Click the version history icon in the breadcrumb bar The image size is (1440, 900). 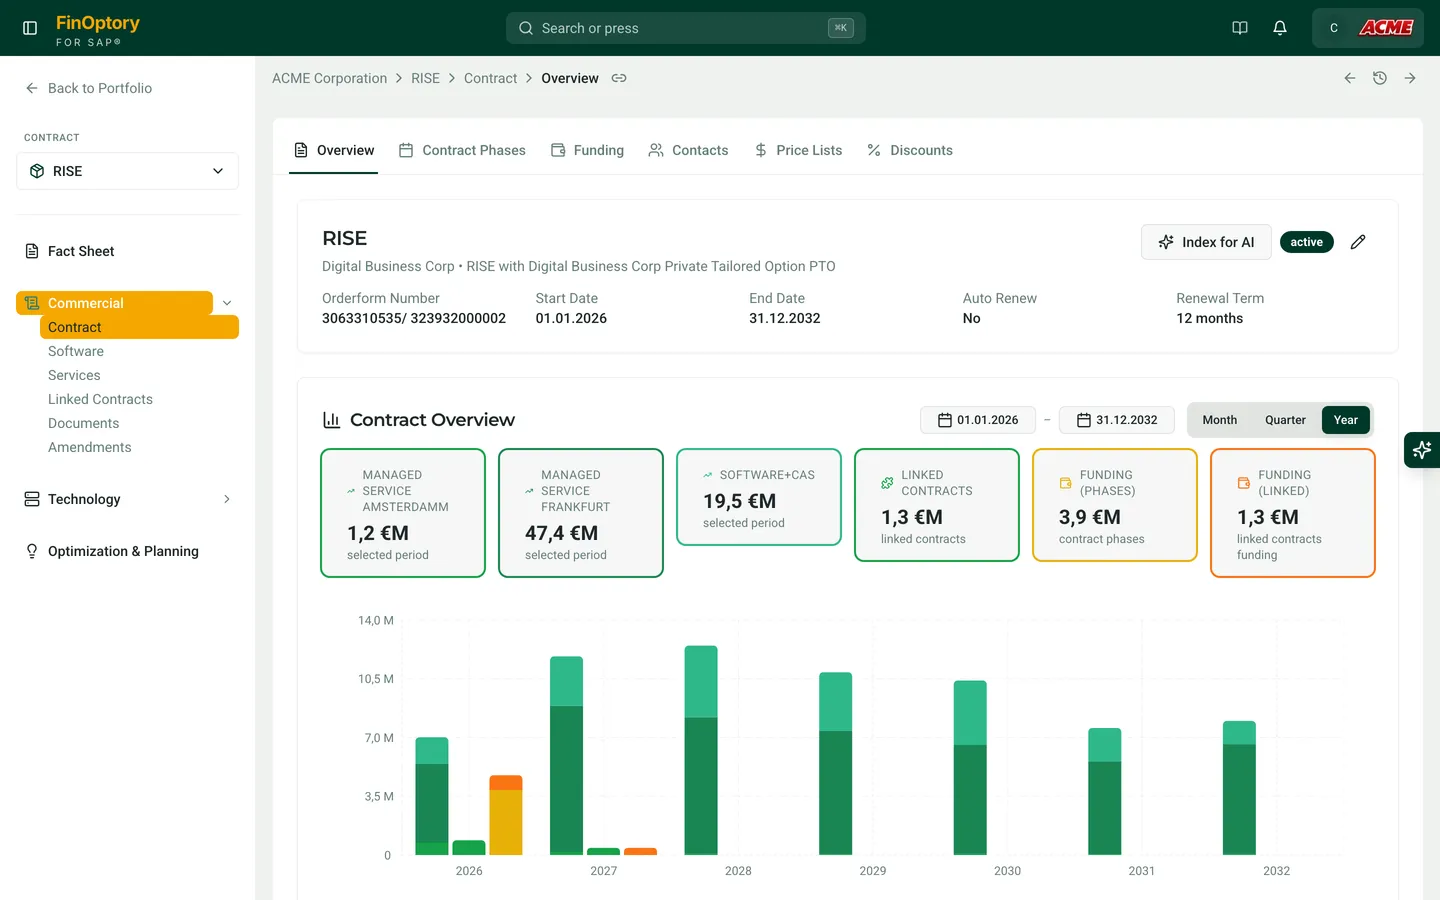1380,77
